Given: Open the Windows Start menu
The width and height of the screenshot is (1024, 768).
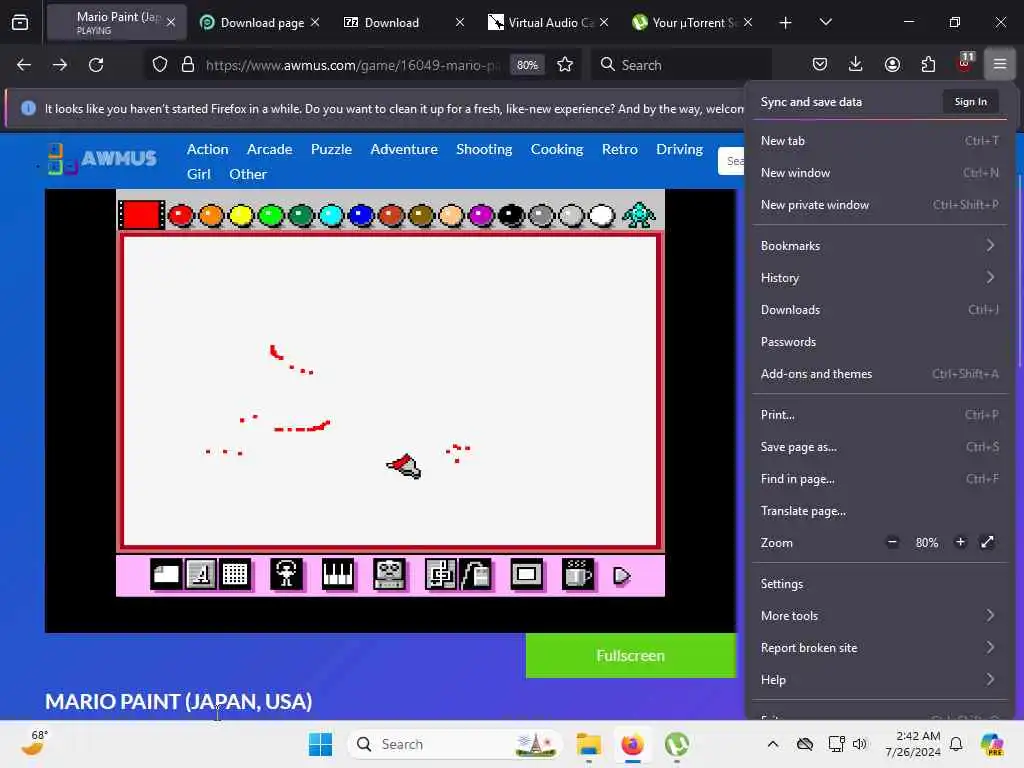Looking at the screenshot, I should point(320,744).
